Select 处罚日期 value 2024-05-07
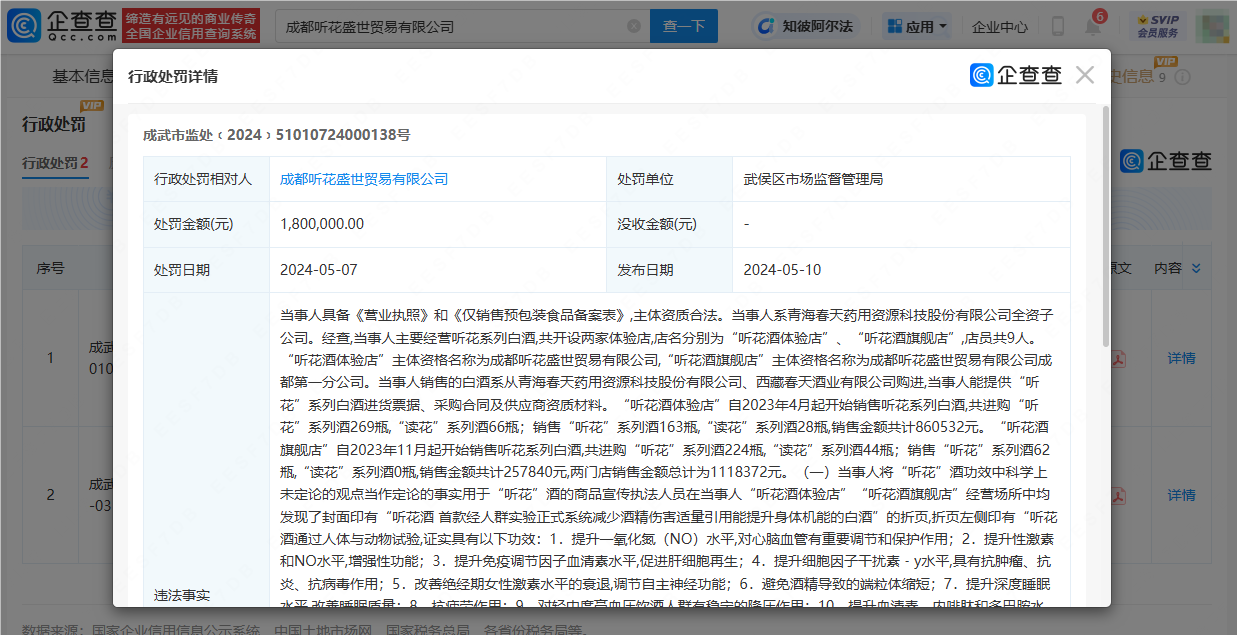 point(437,270)
